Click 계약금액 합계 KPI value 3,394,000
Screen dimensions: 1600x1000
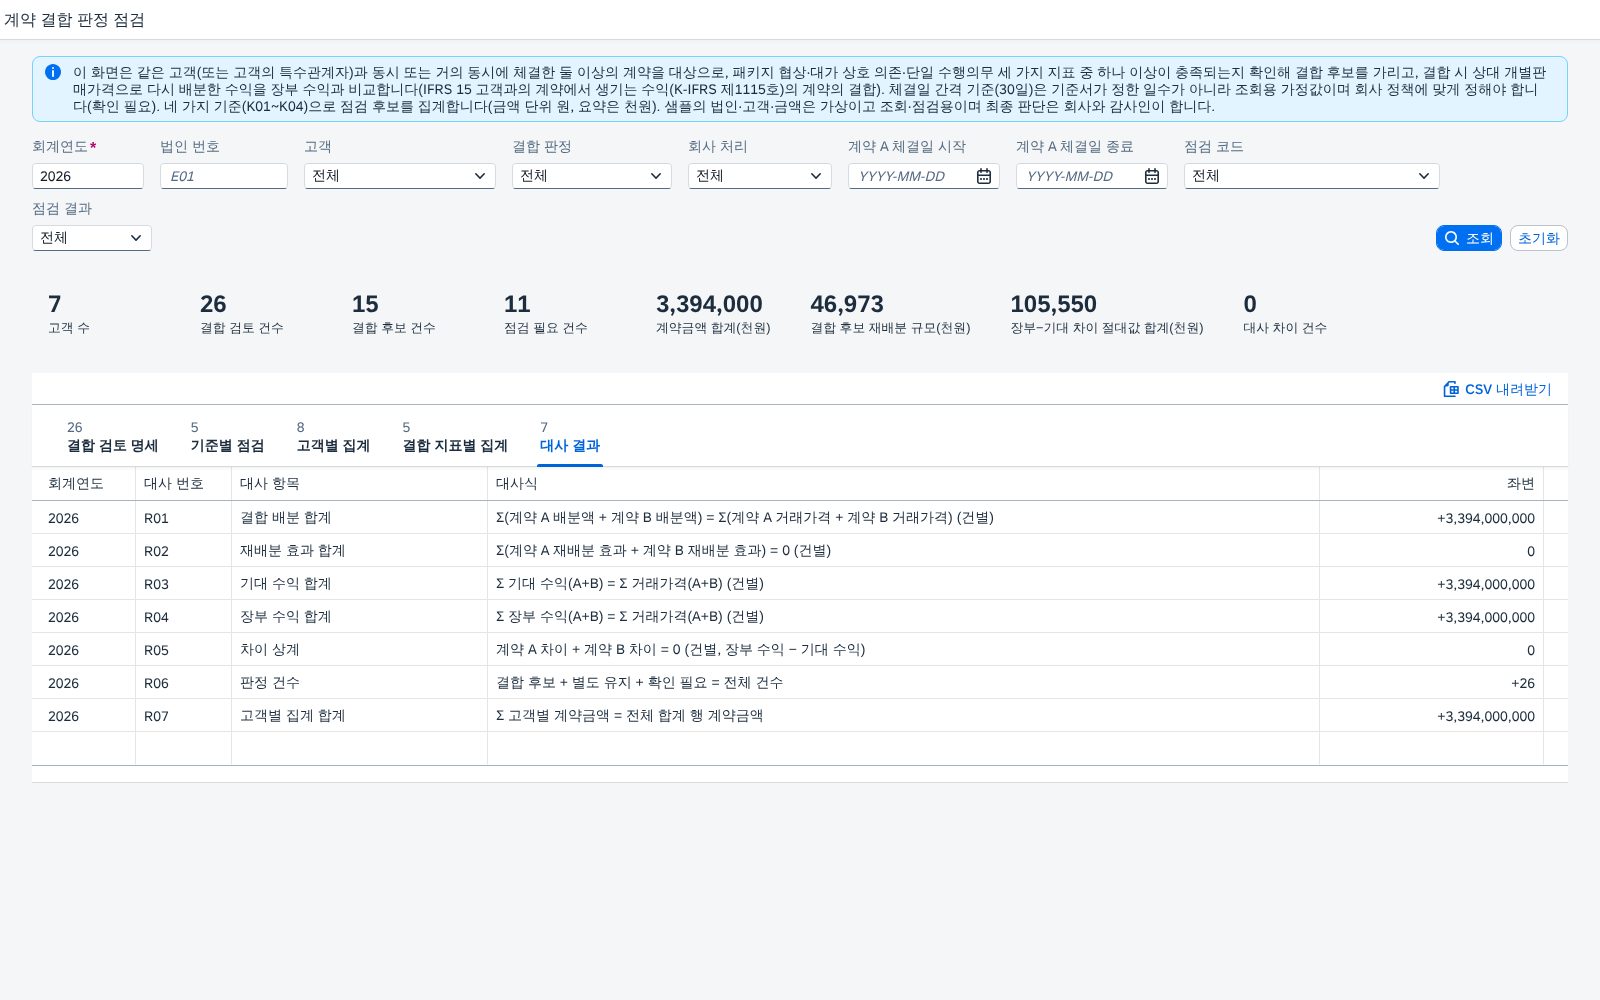[709, 304]
